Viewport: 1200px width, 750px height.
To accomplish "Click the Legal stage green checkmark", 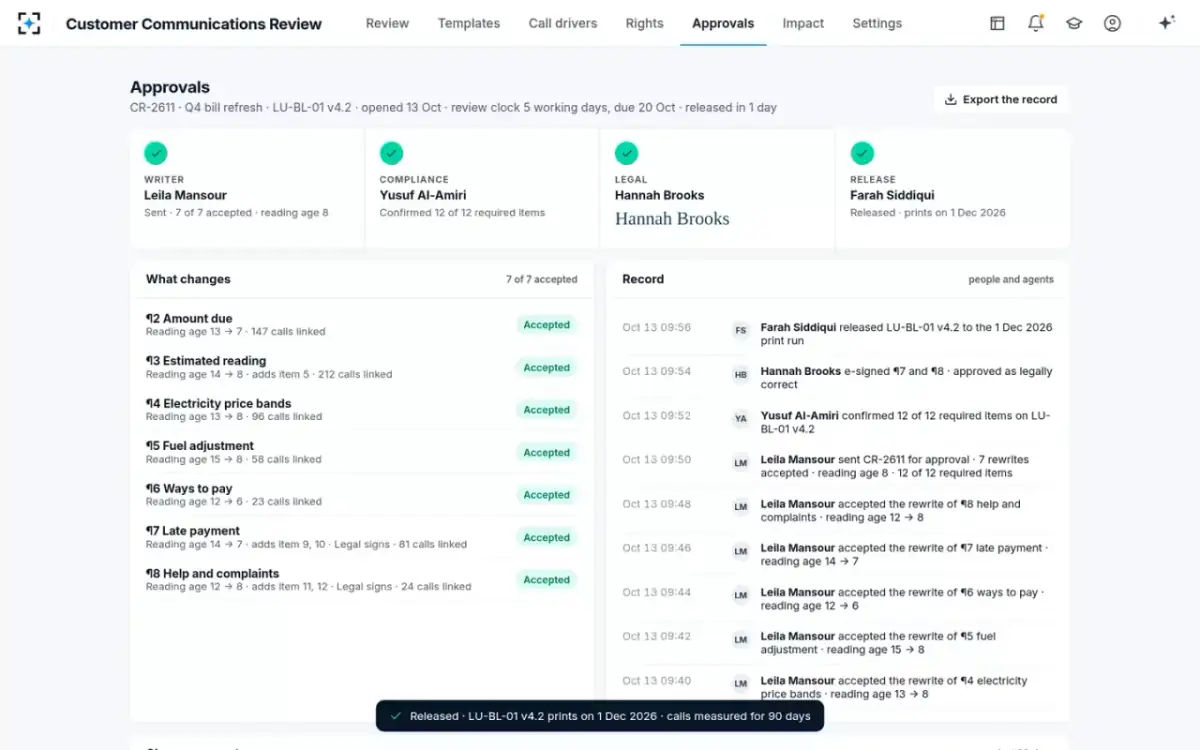I will tap(626, 153).
